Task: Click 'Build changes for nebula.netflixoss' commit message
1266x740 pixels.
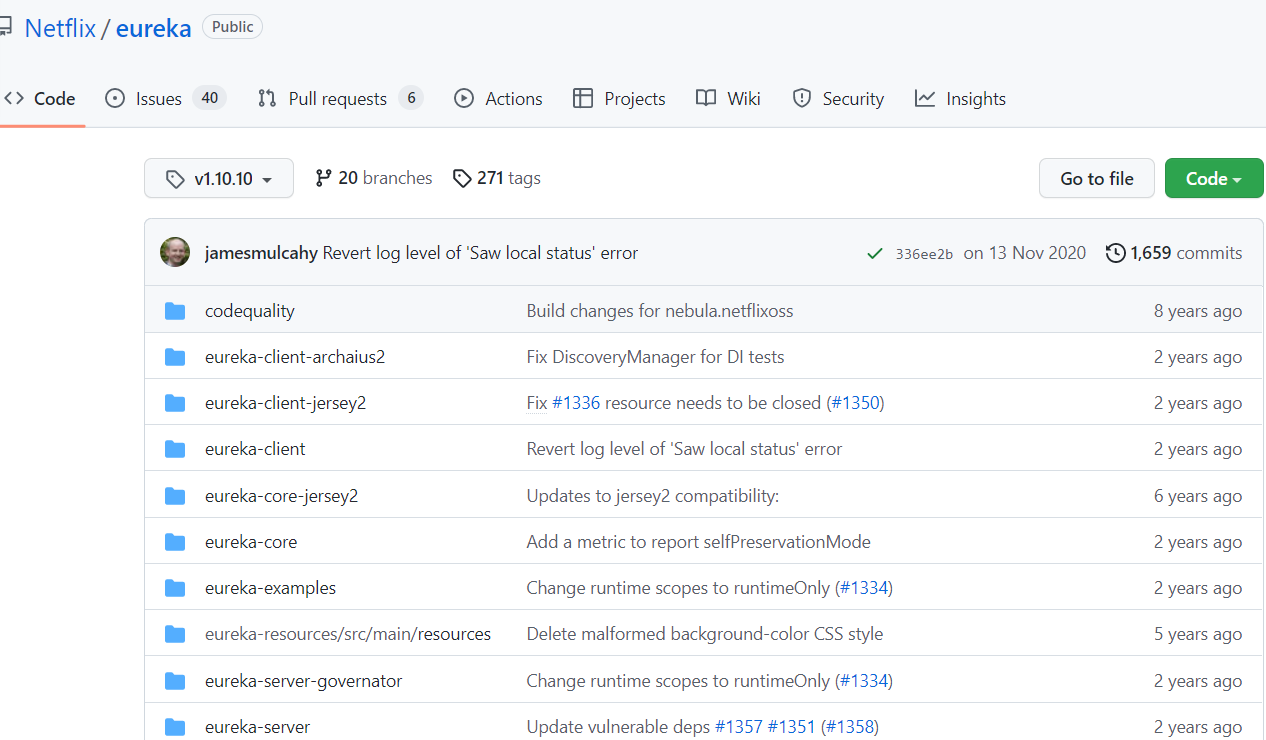Action: pos(660,311)
